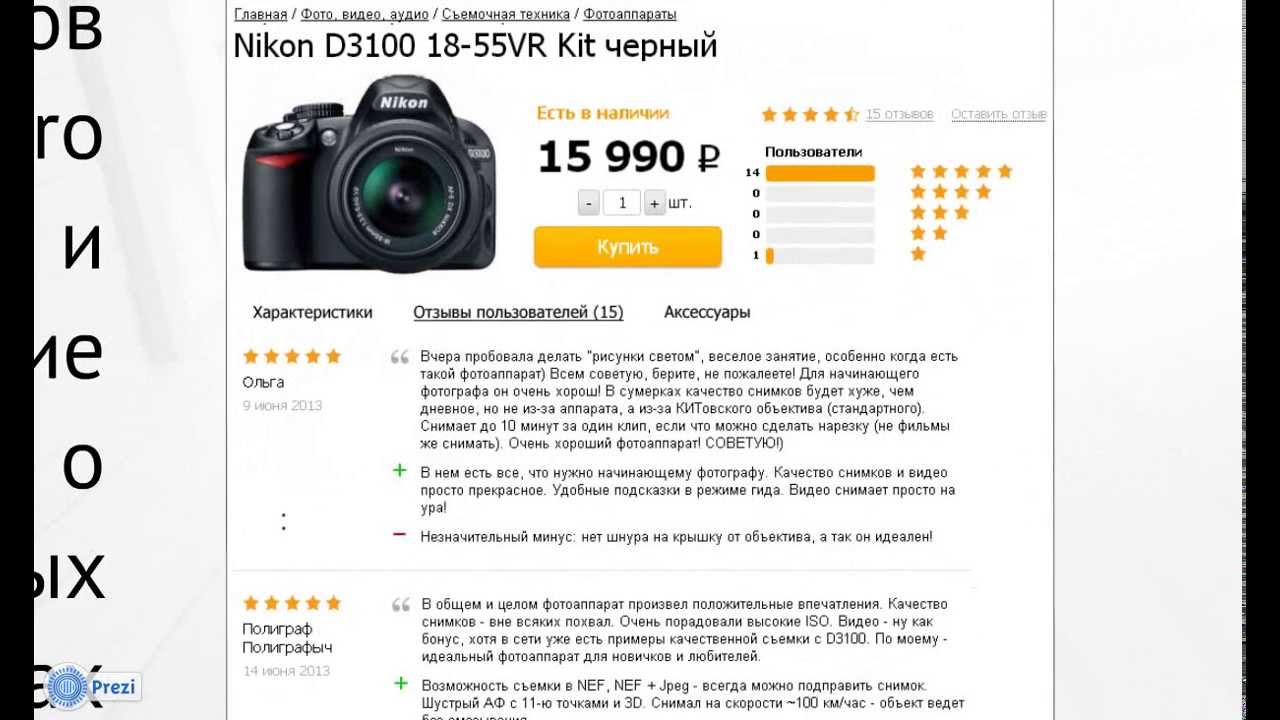The width and height of the screenshot is (1280, 720).
Task: Click the five-star rating filter row
Action: tap(879, 172)
